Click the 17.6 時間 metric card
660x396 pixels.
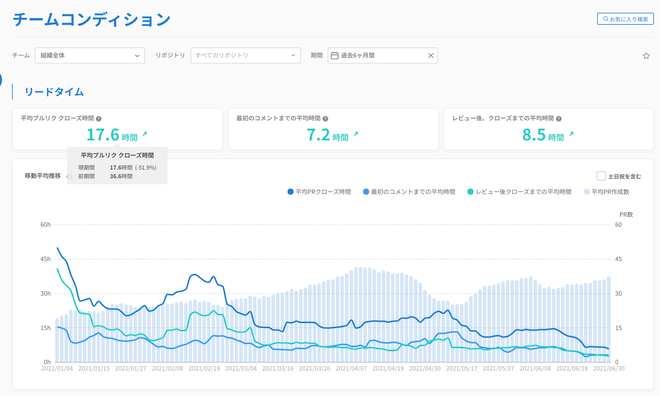click(117, 129)
